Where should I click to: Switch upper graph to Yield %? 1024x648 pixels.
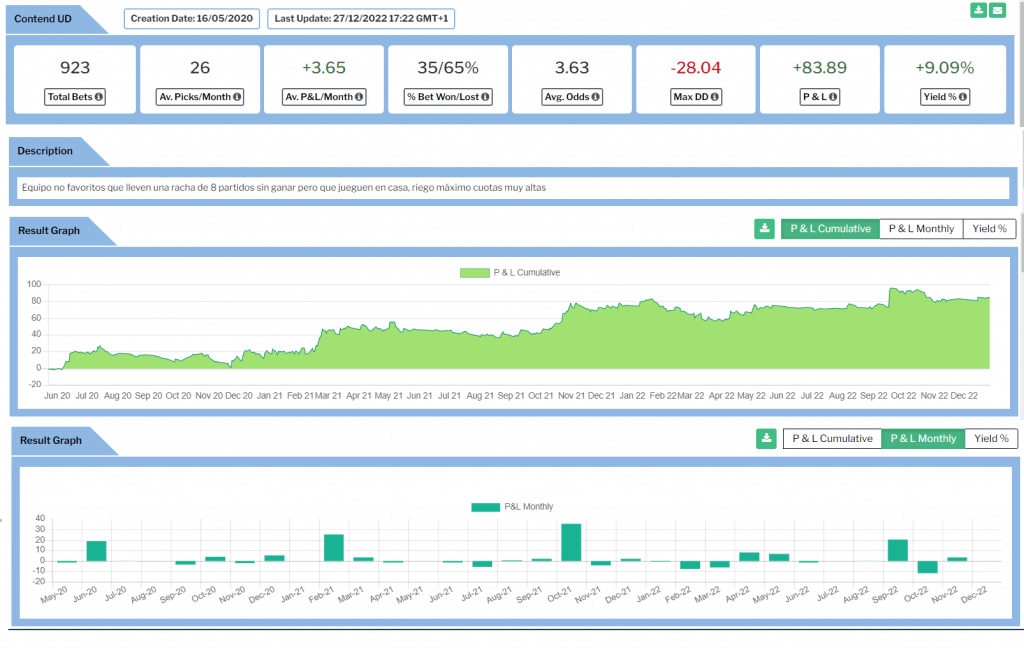tap(989, 229)
